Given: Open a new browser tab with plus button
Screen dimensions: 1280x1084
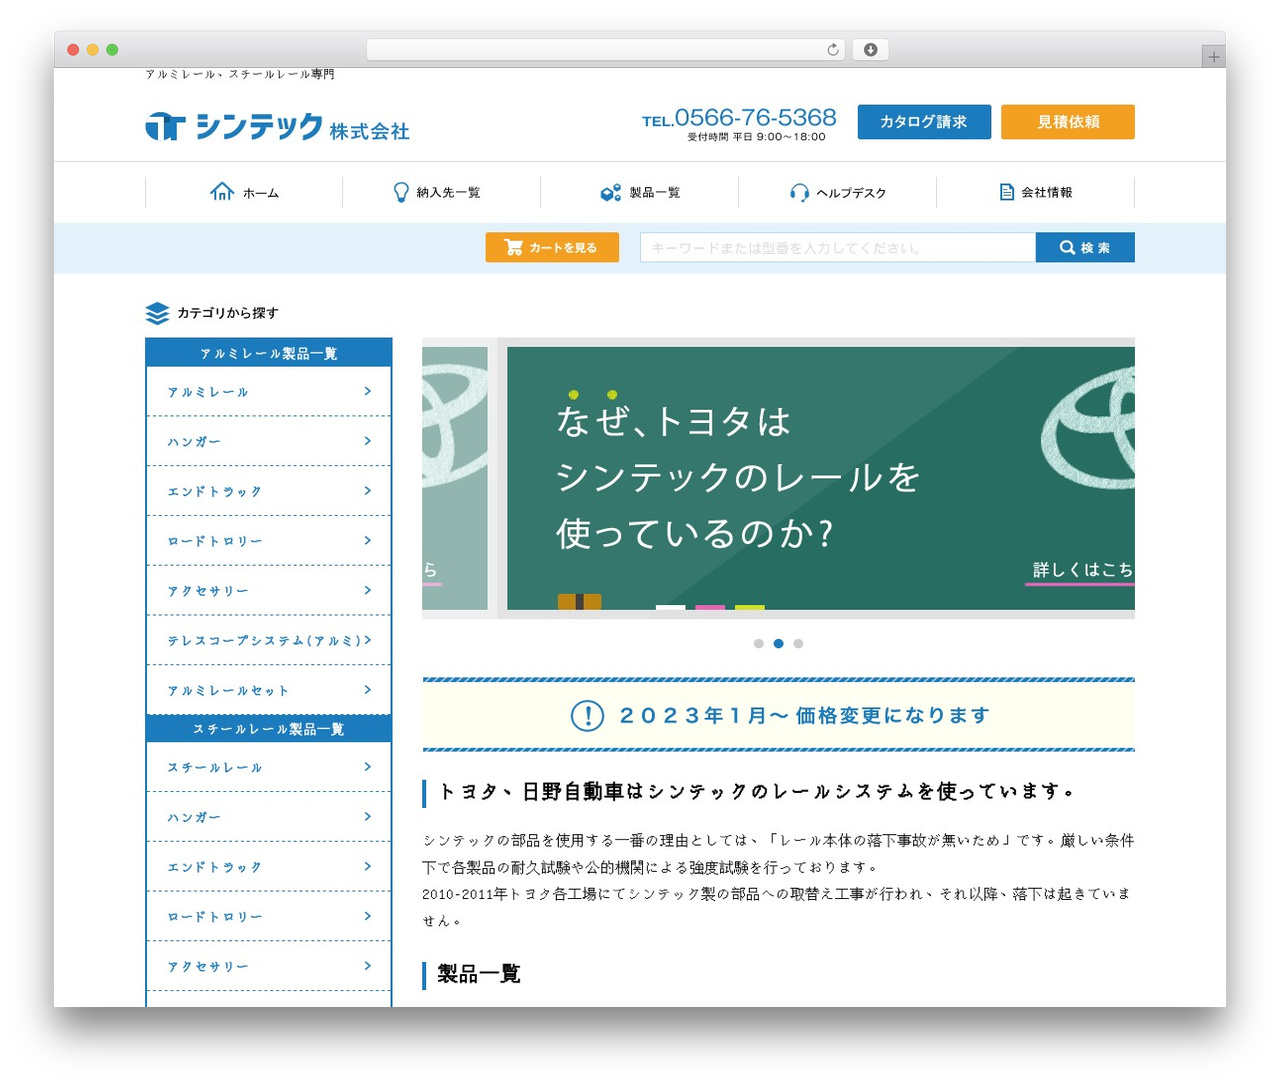Looking at the screenshot, I should [x=1213, y=57].
